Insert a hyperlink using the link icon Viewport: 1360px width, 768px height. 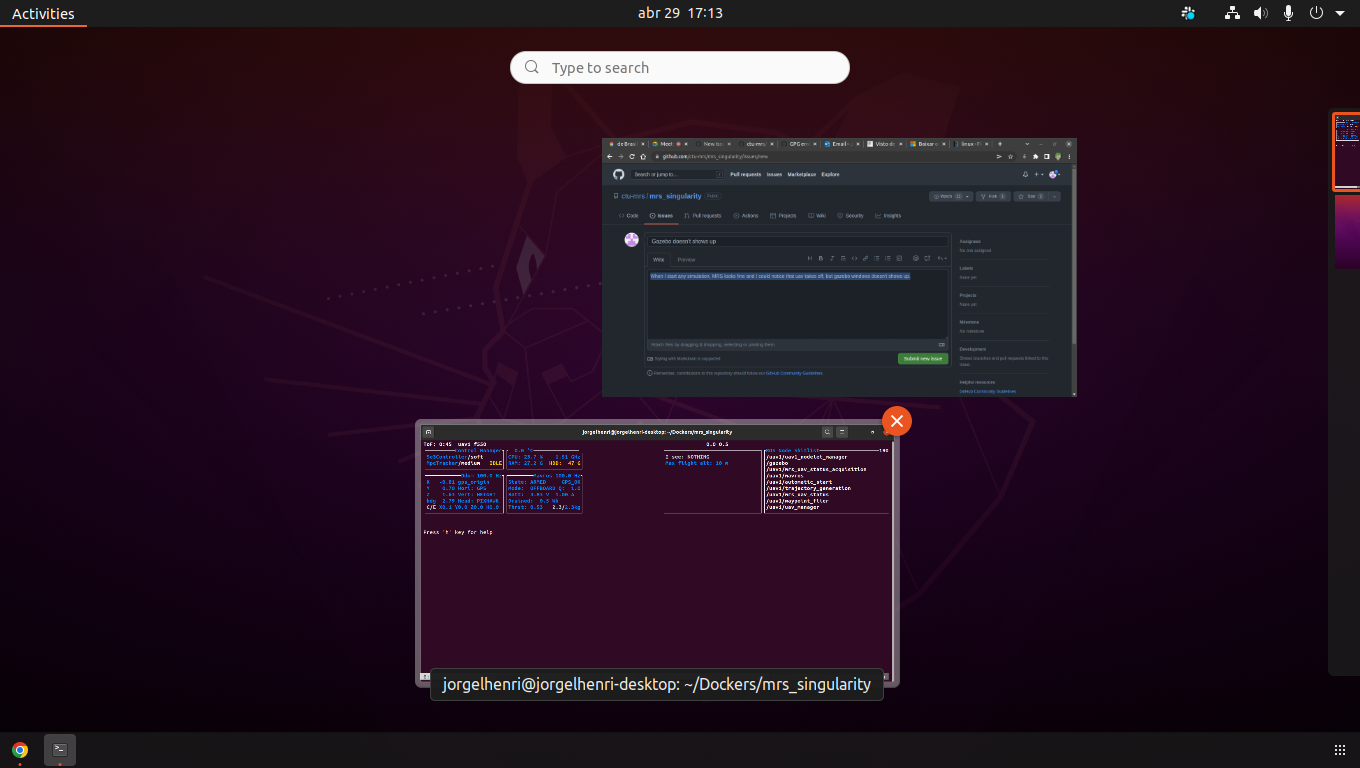coord(866,258)
